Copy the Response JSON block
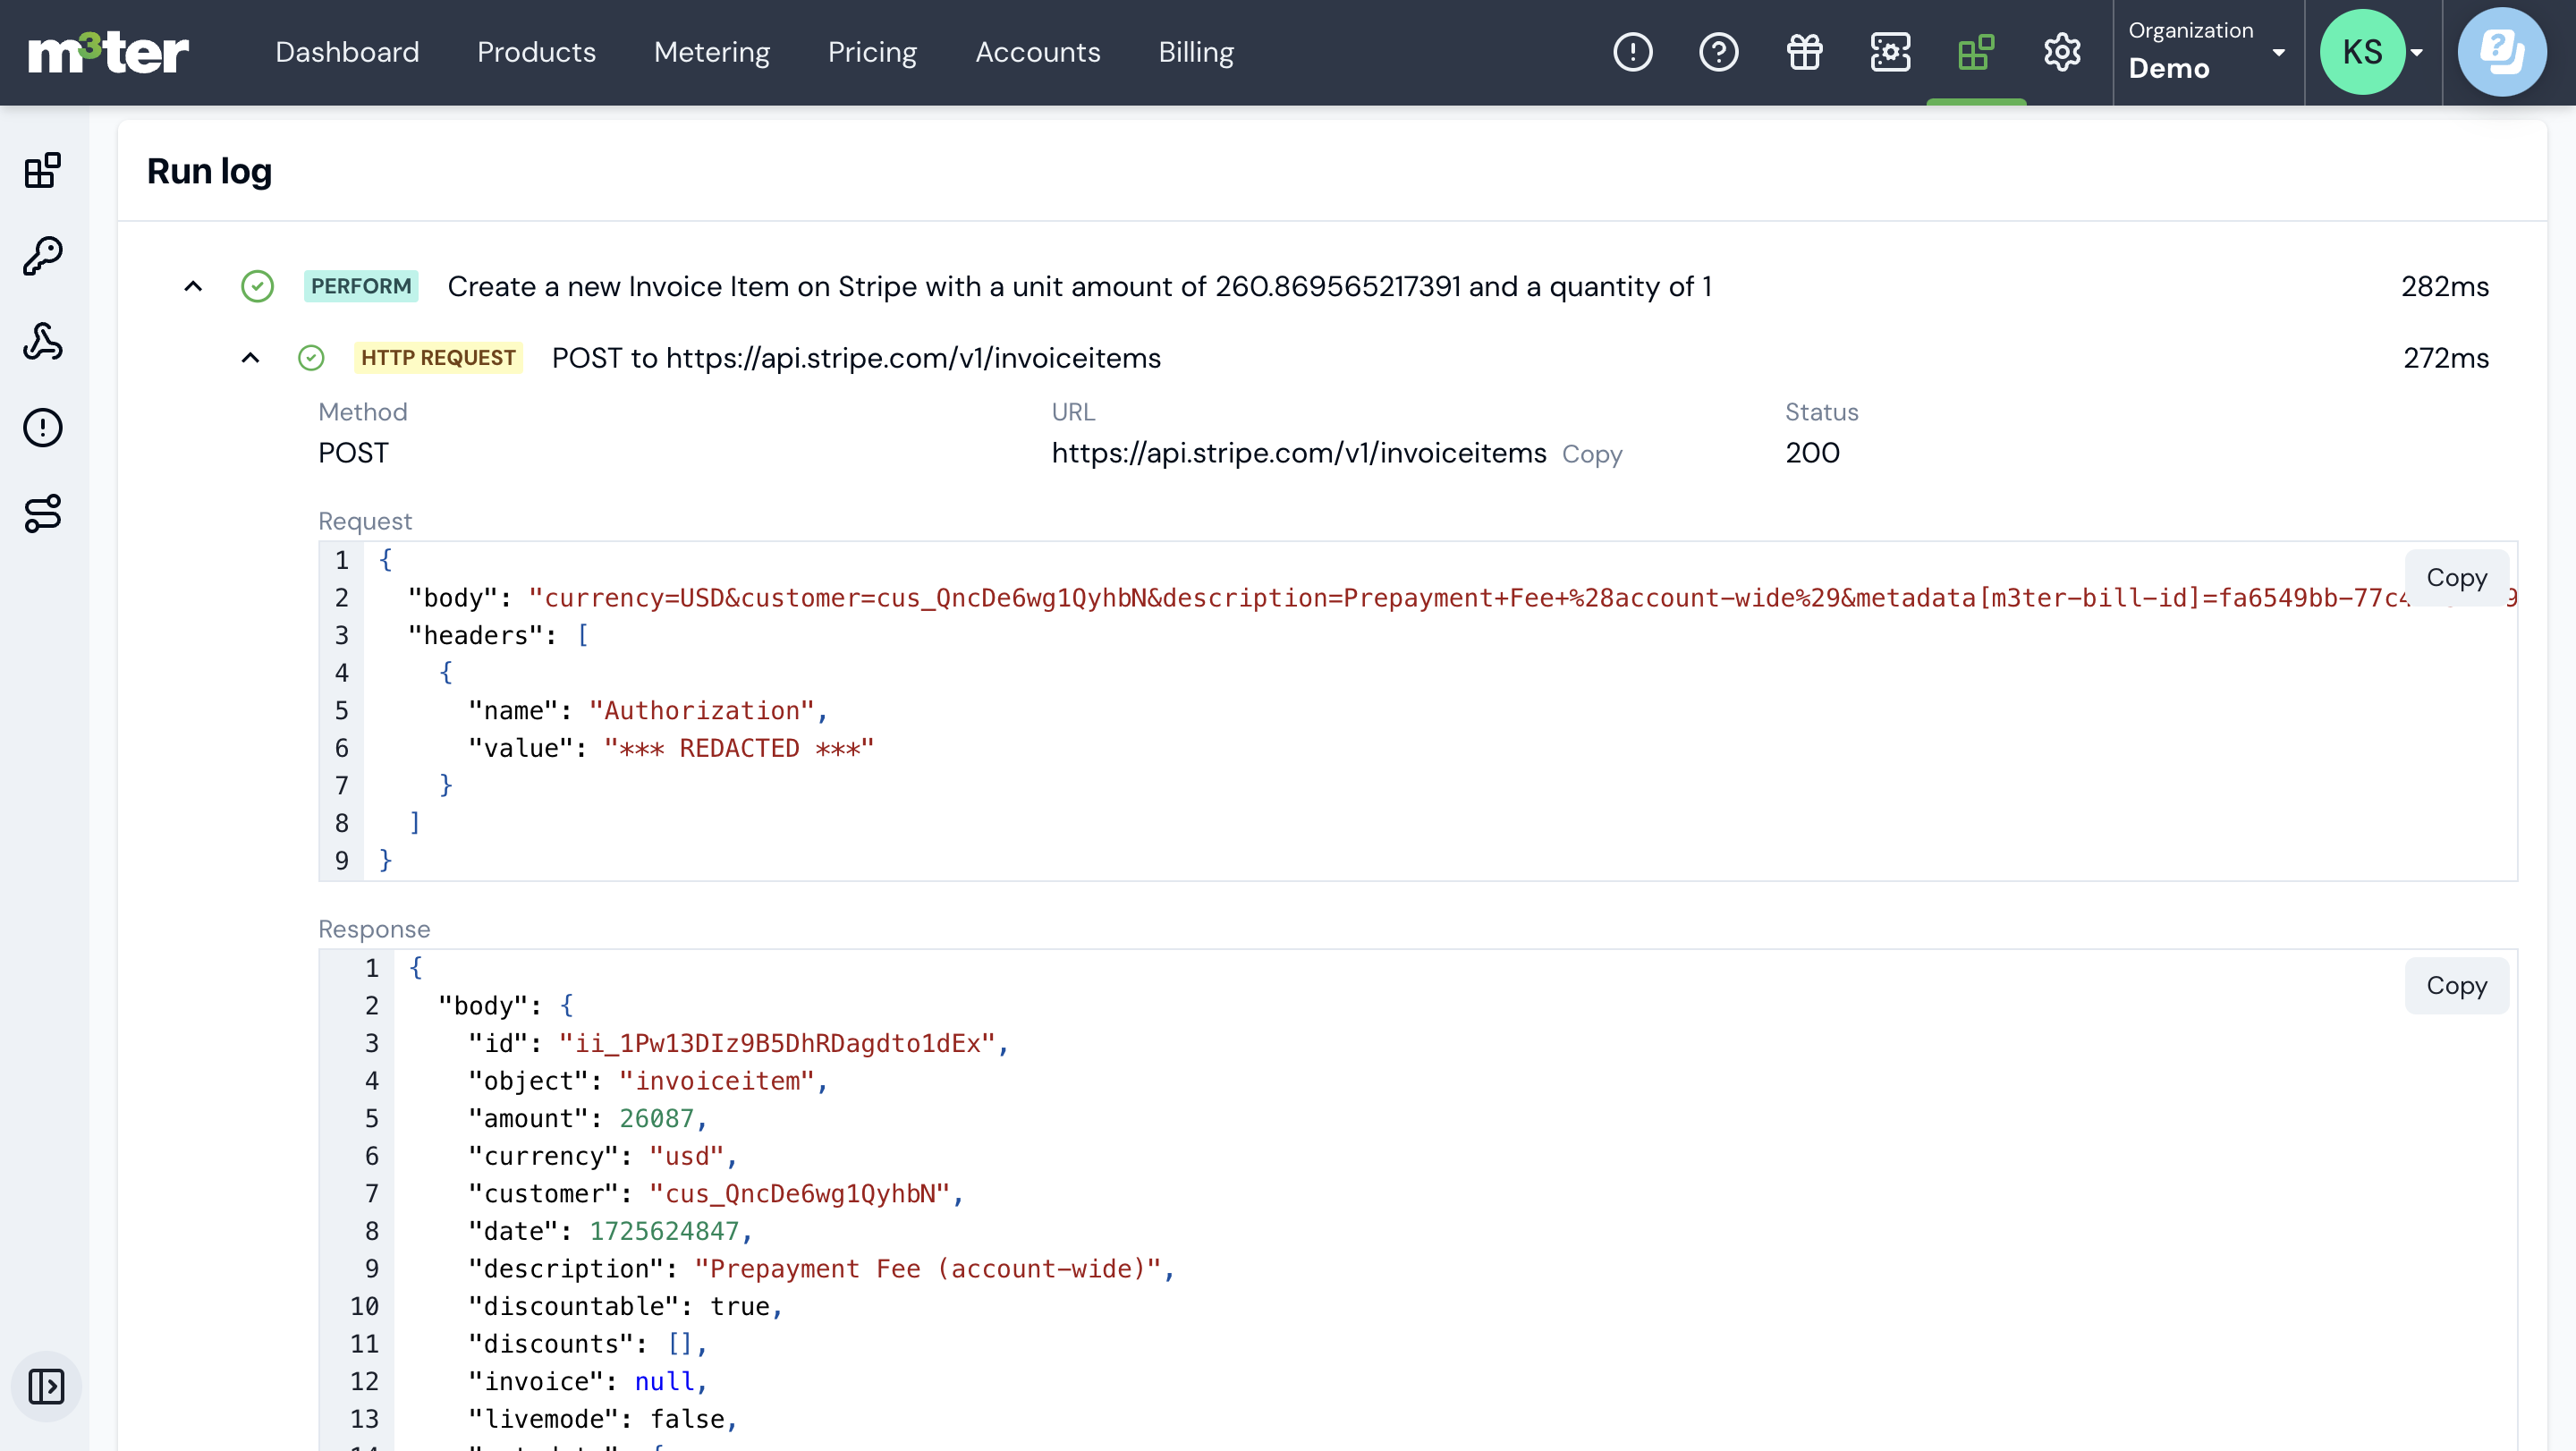This screenshot has height=1451, width=2576. pyautogui.click(x=2455, y=985)
